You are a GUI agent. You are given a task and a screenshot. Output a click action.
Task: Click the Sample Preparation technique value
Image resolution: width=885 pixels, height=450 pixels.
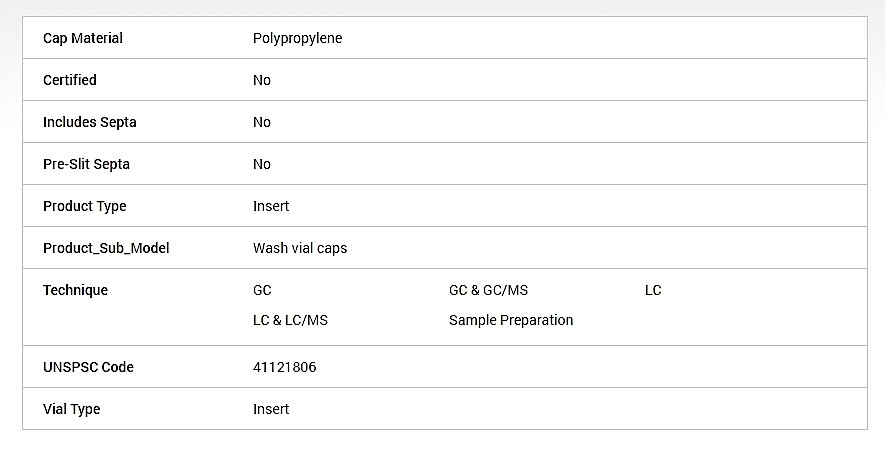click(511, 320)
